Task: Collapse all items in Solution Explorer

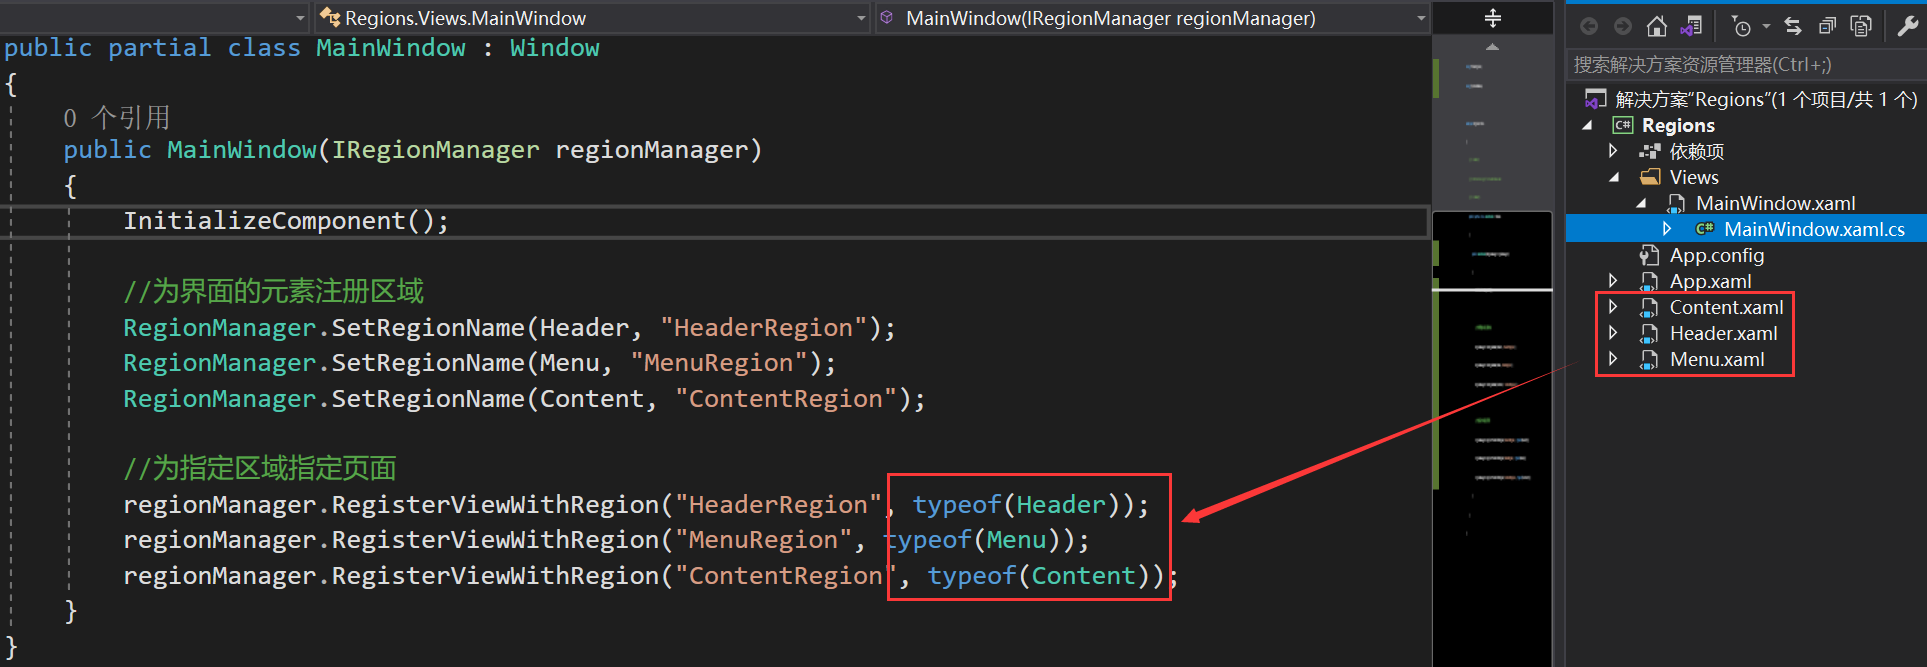Action: [1827, 26]
